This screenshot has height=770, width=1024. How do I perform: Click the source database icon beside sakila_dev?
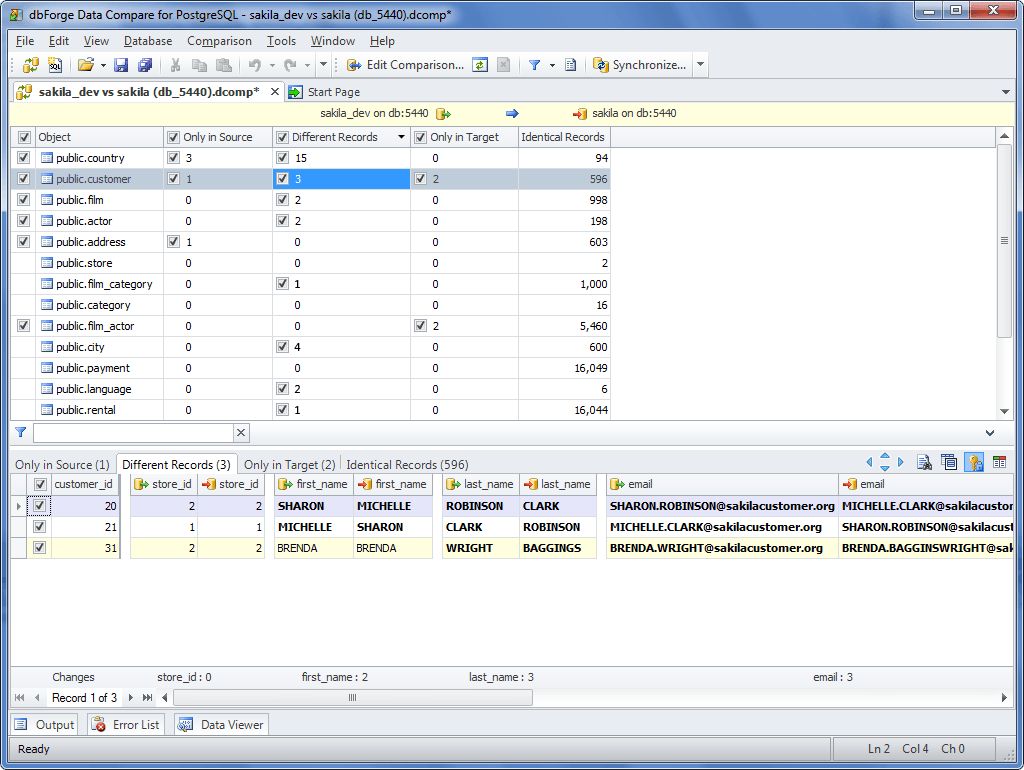(x=443, y=114)
